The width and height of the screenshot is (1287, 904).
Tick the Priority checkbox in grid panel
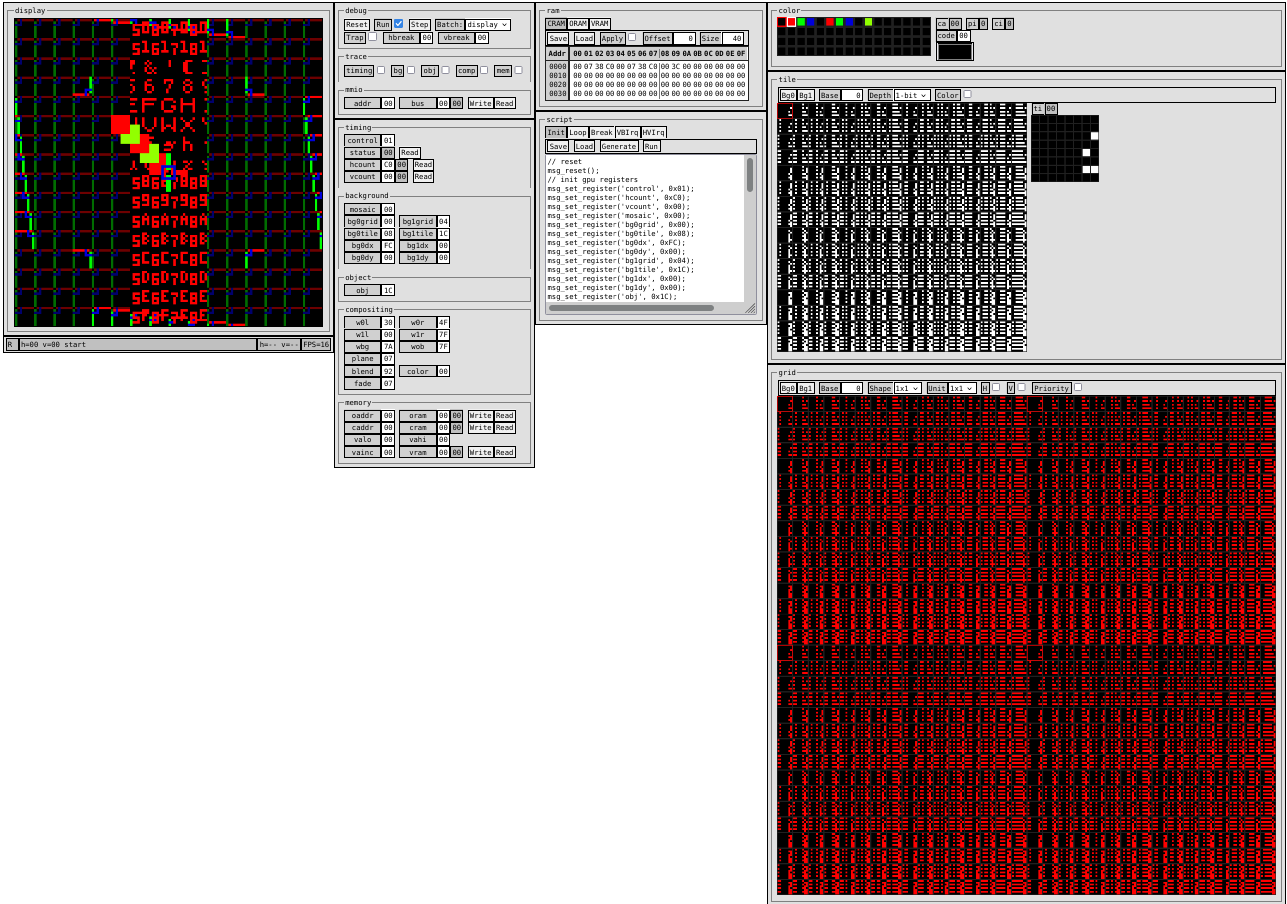coord(1078,387)
